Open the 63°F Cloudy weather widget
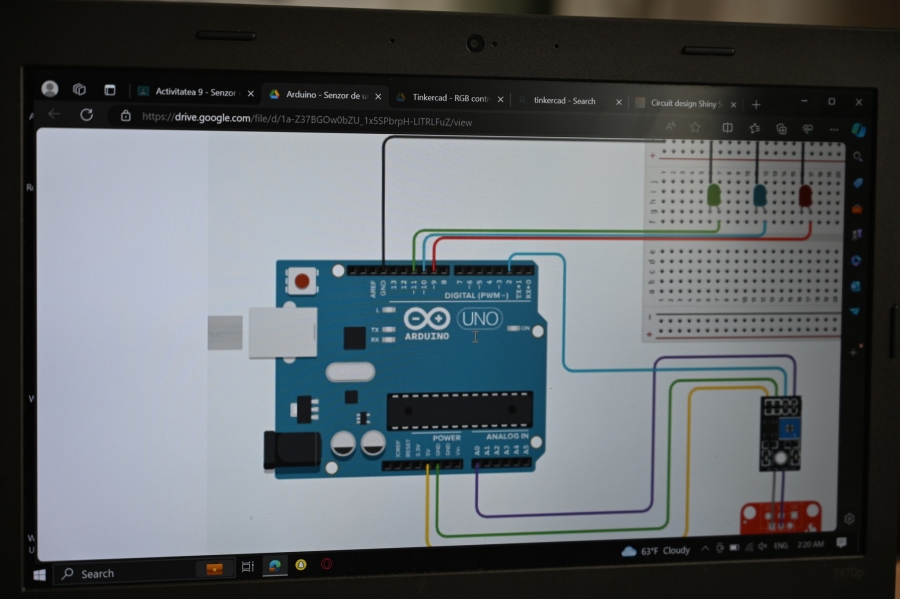This screenshot has width=900, height=599. (656, 551)
